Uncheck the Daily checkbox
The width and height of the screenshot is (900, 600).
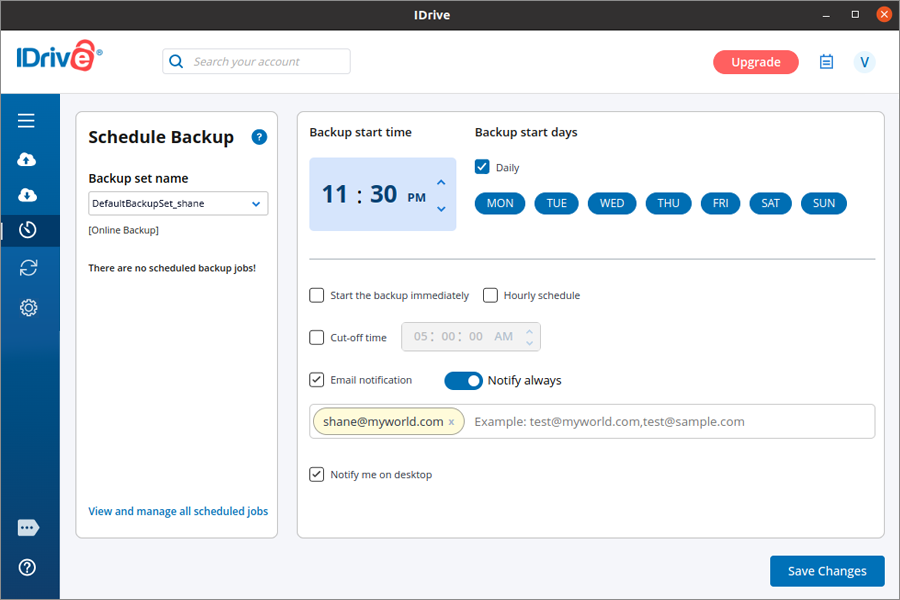pos(482,167)
